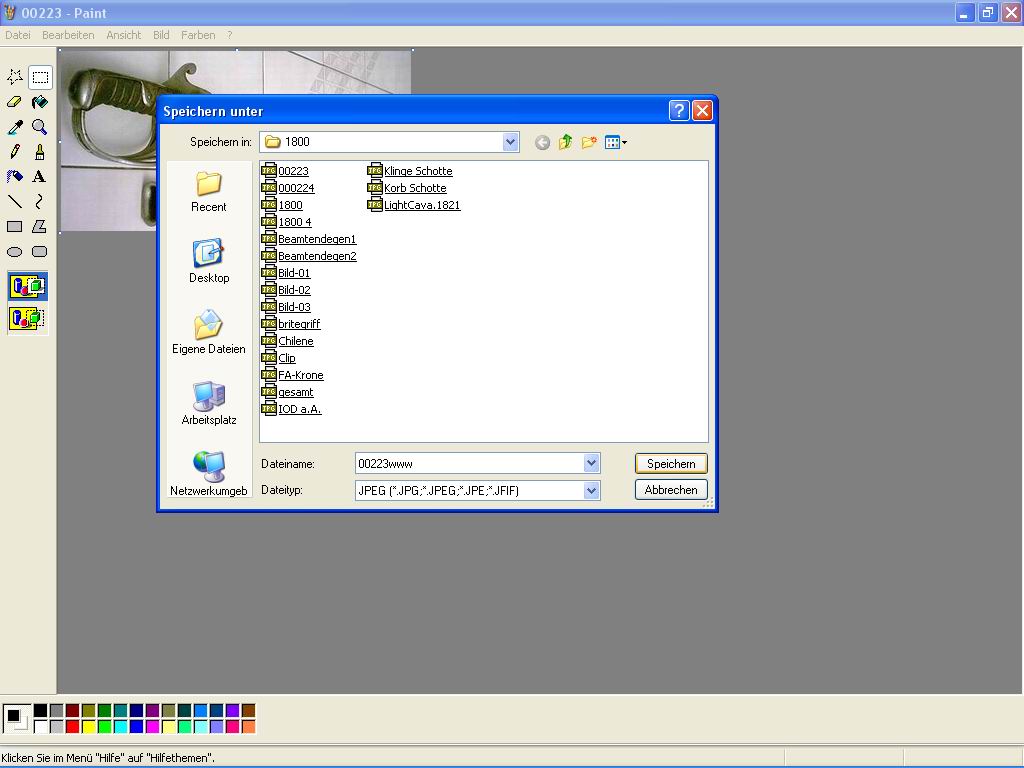Image resolution: width=1024 pixels, height=768 pixels.
Task: Enable opaque selection drawing option
Action: tap(27, 287)
